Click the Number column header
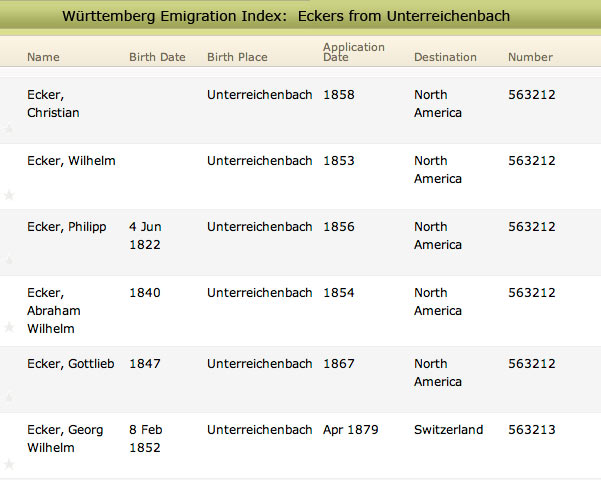 [x=530, y=57]
